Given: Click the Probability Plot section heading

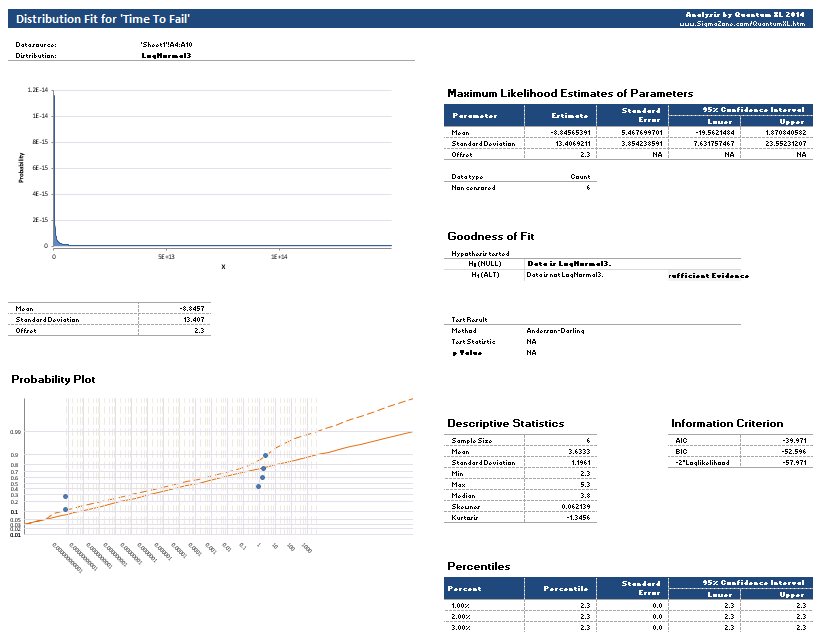Looking at the screenshot, I should click(x=54, y=379).
